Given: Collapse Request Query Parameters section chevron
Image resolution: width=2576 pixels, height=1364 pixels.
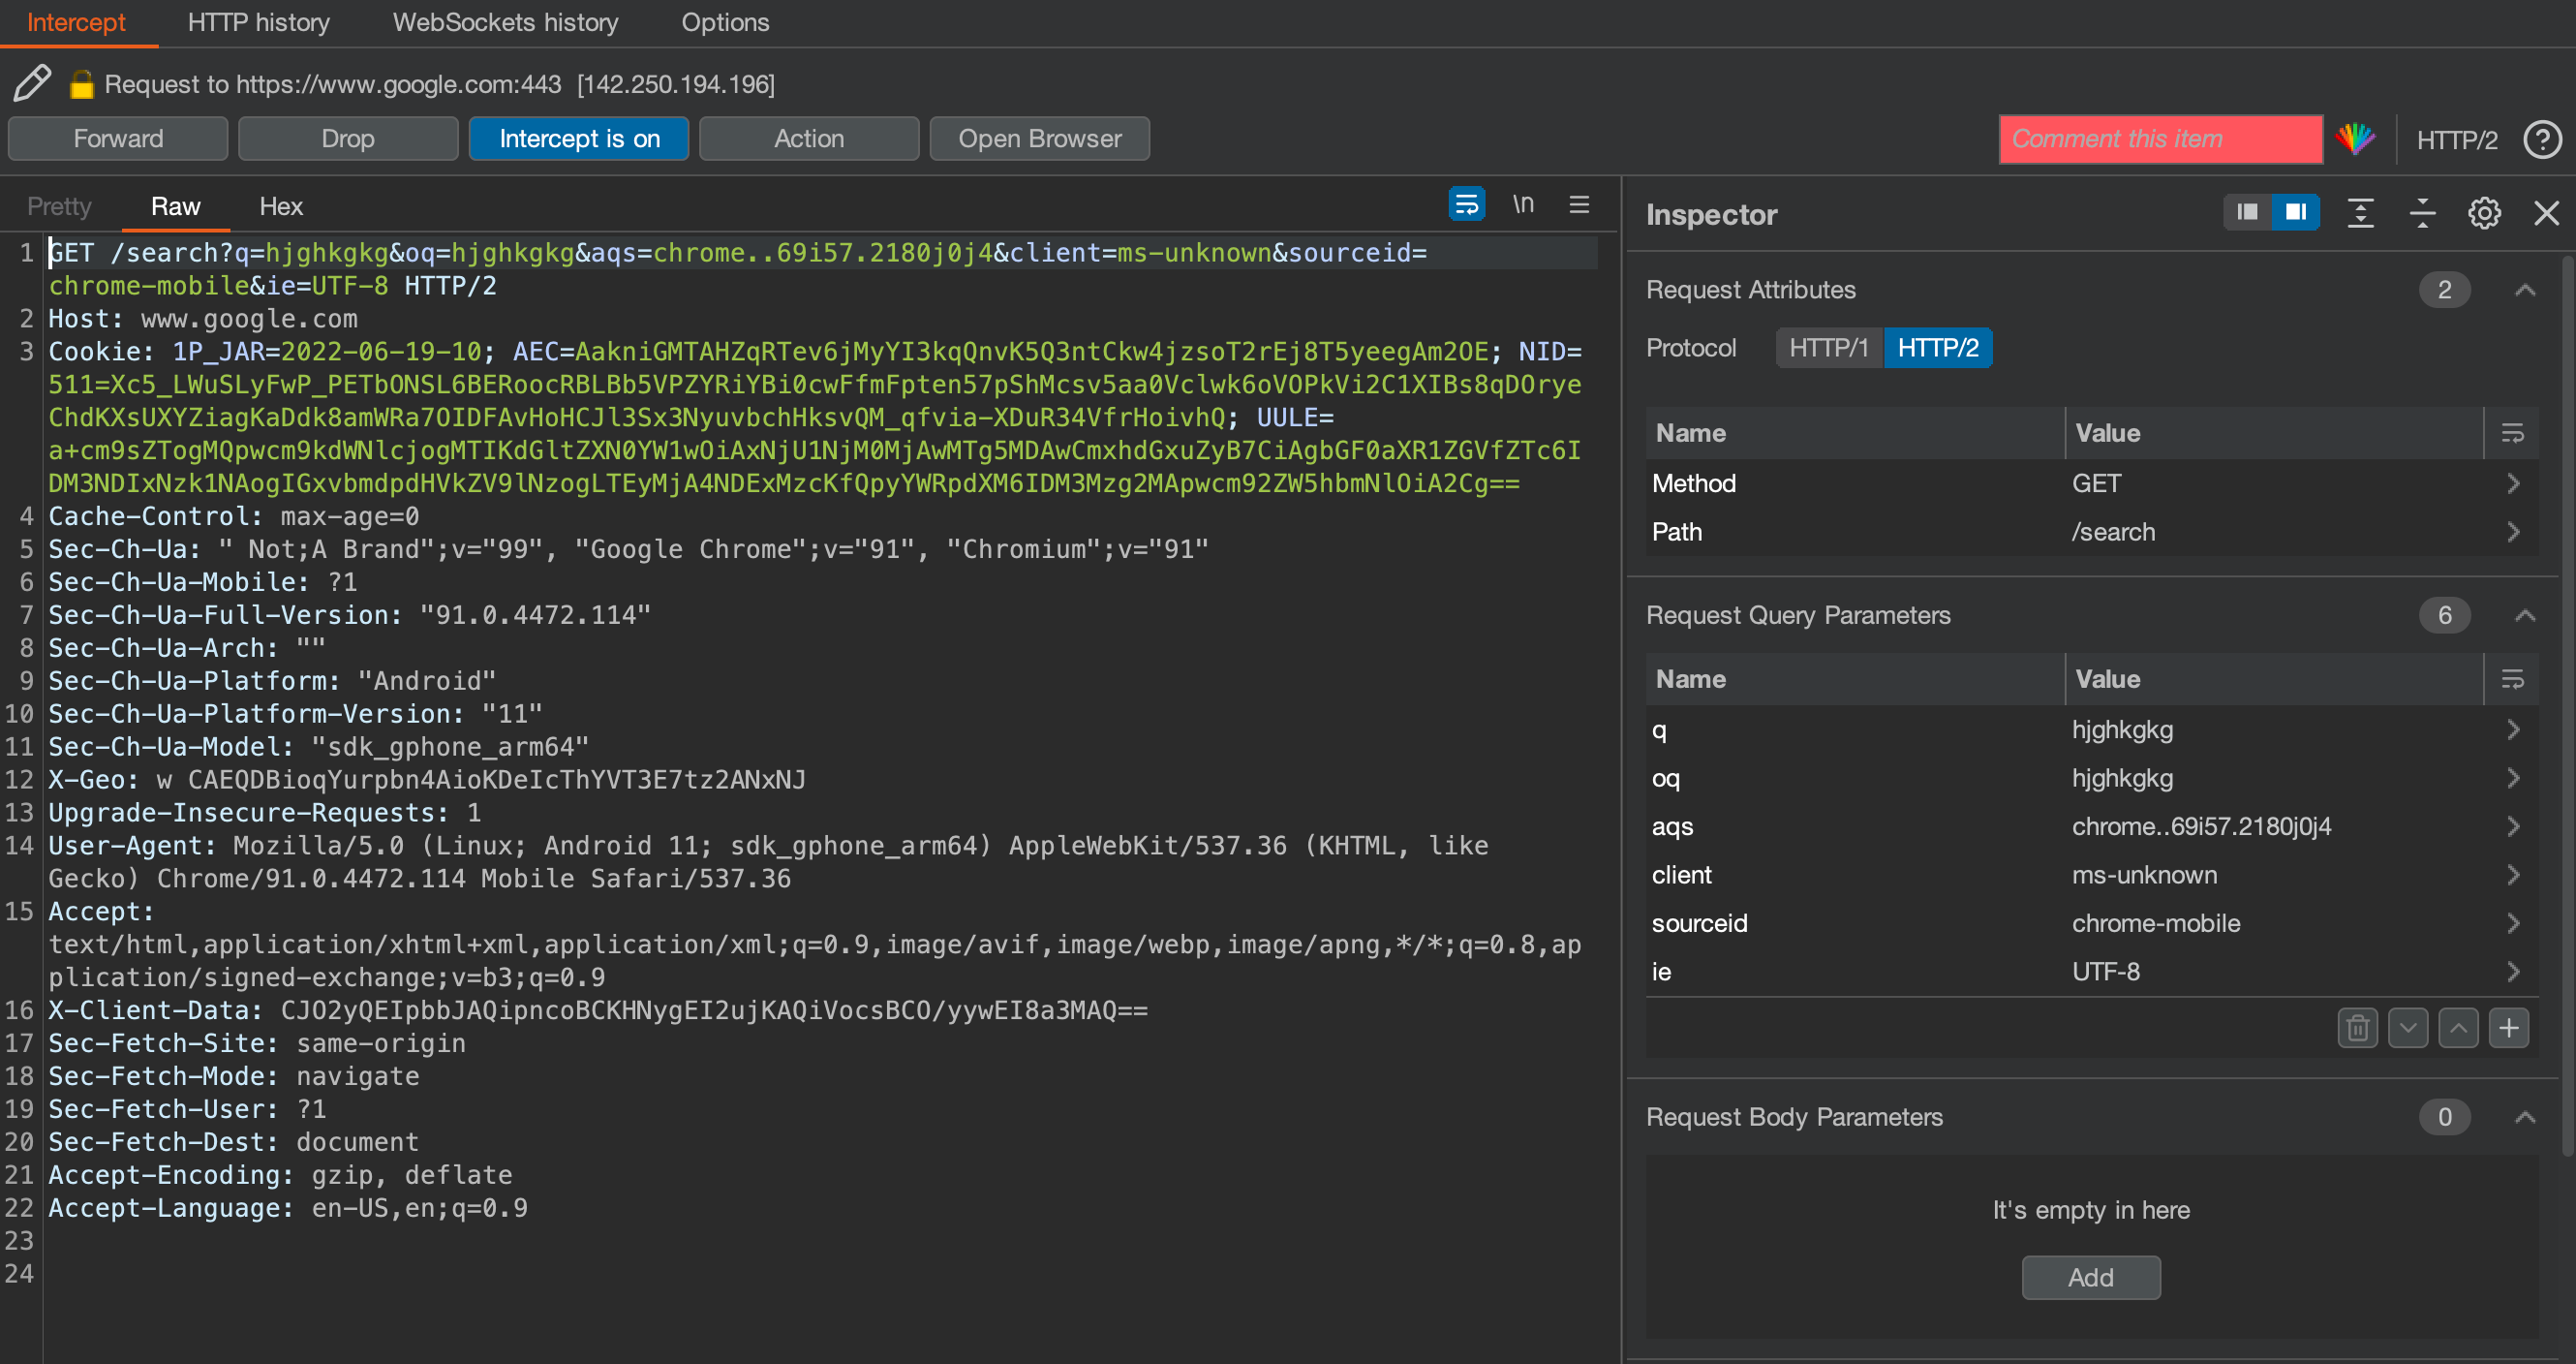Looking at the screenshot, I should (2525, 615).
